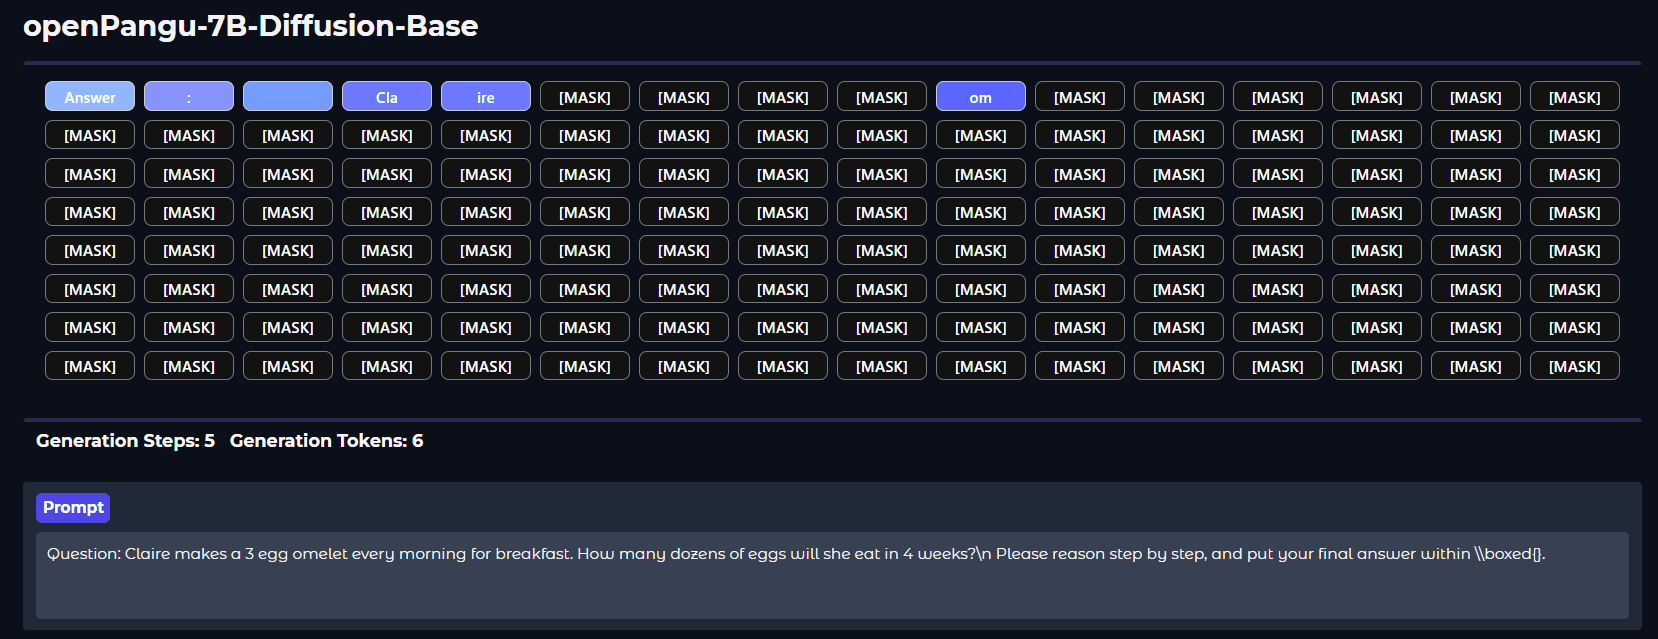This screenshot has height=639, width=1658.
Task: Click the purple Prompt label
Action: click(x=73, y=508)
